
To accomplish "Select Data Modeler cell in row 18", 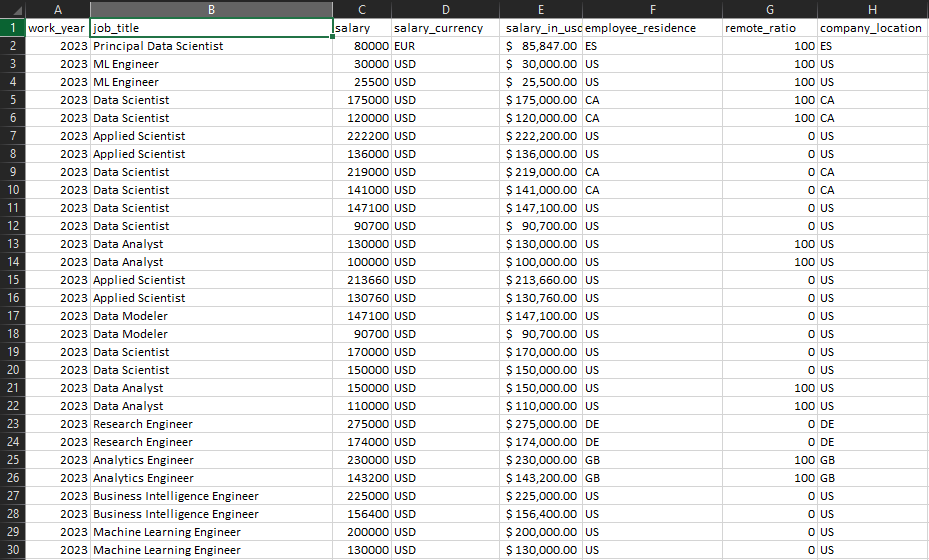I will pyautogui.click(x=211, y=334).
